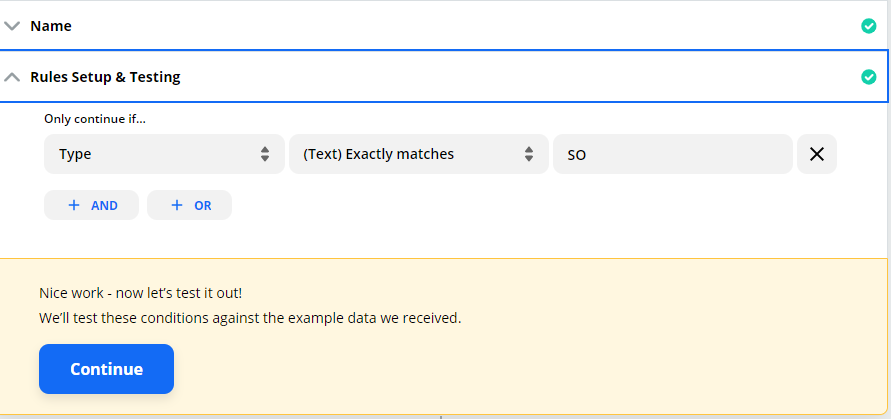Click the "Only continue if..." label
The width and height of the screenshot is (891, 419).
[x=95, y=119]
